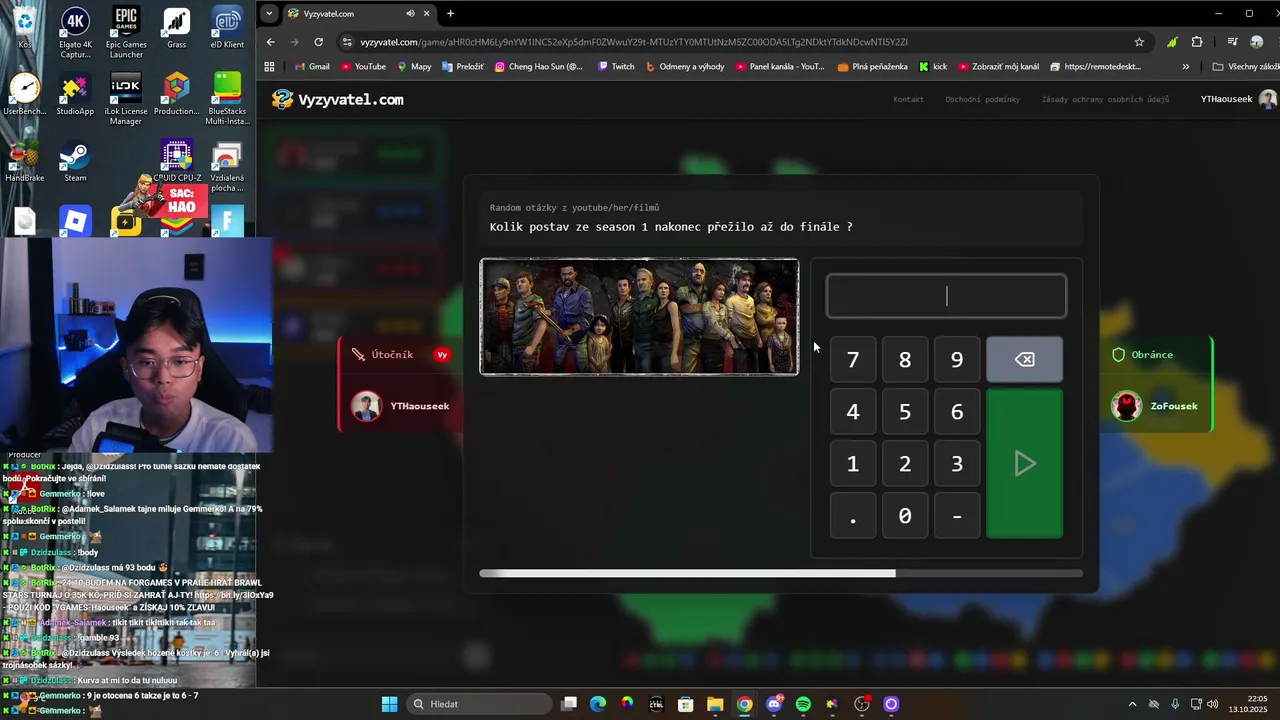Open Discord from taskbar
The image size is (1280, 720).
click(774, 704)
